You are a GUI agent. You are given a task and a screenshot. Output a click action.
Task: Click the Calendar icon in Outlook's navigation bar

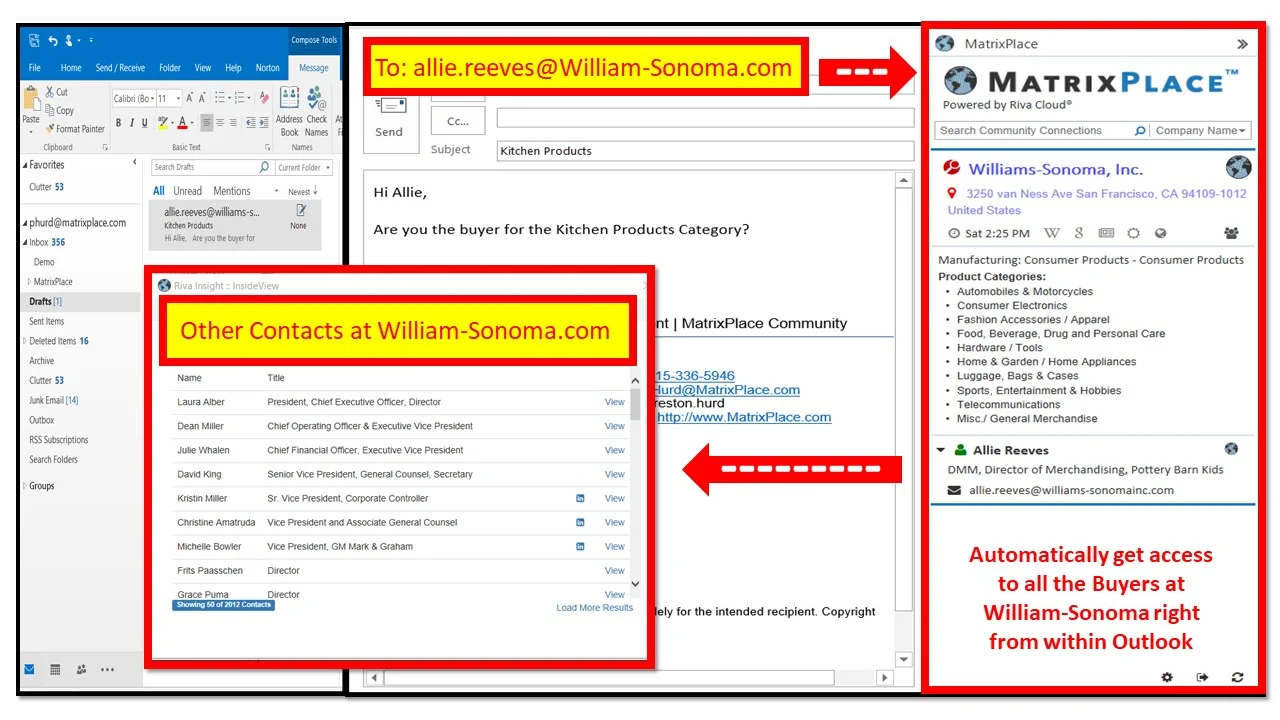(55, 669)
